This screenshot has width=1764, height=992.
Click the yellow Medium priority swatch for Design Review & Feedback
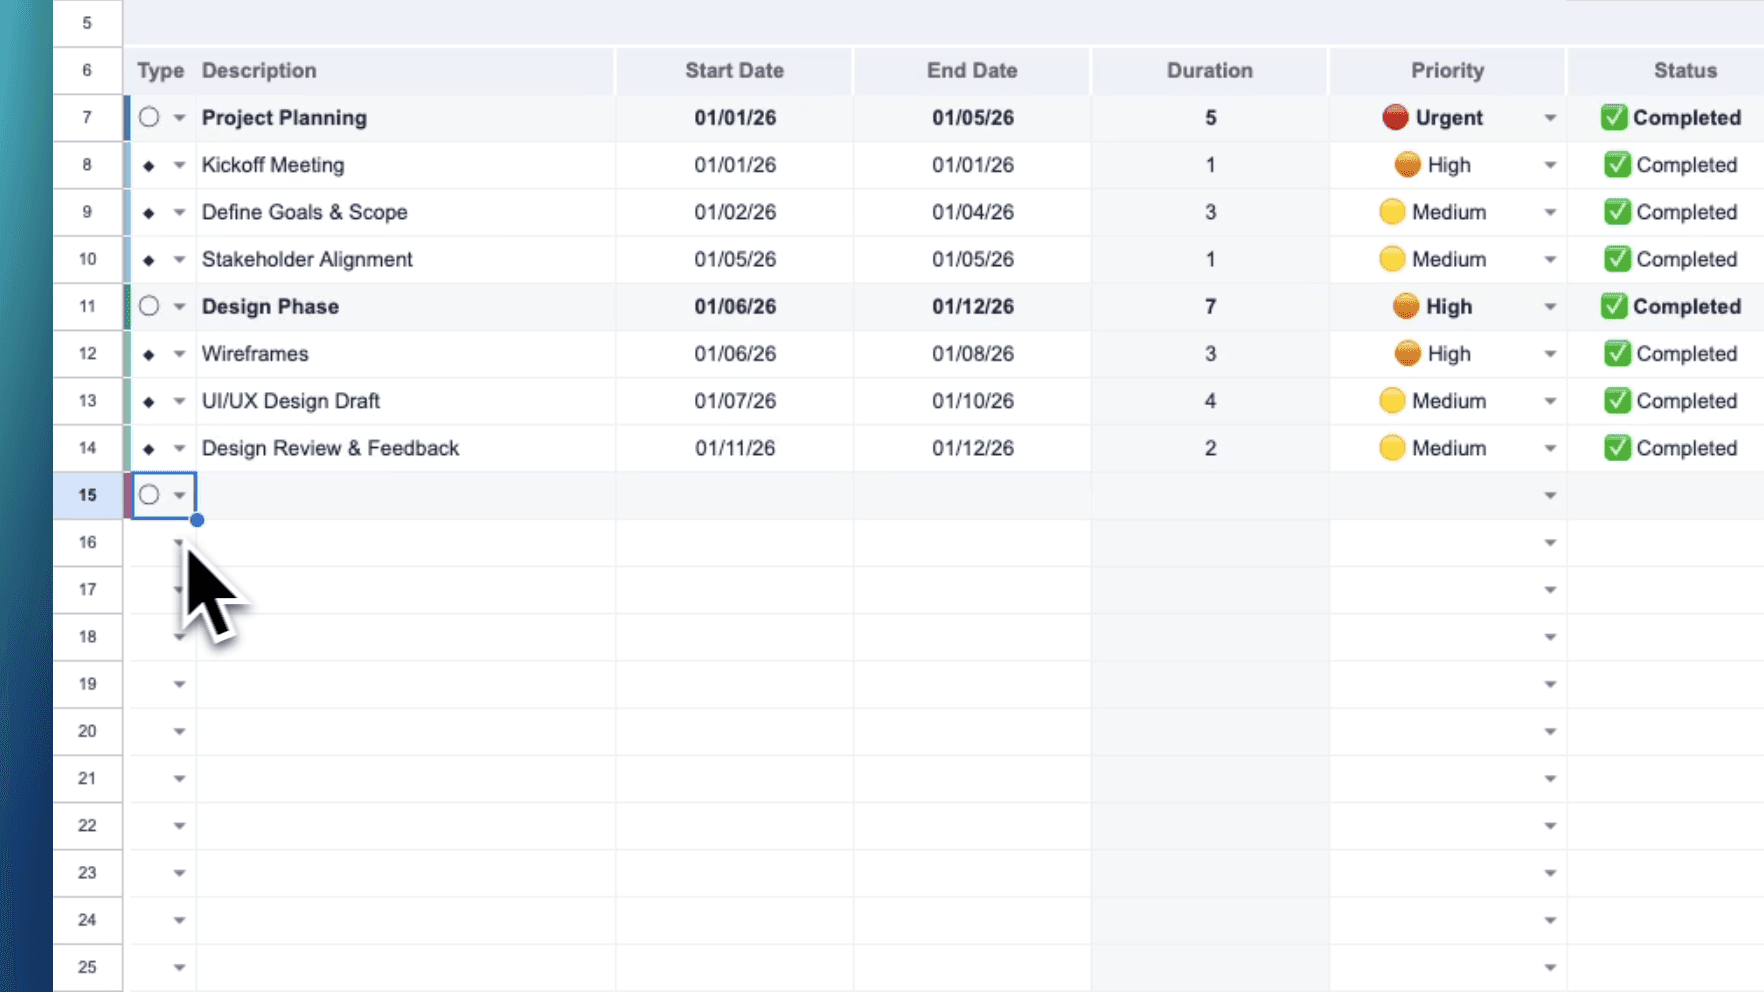click(1392, 448)
